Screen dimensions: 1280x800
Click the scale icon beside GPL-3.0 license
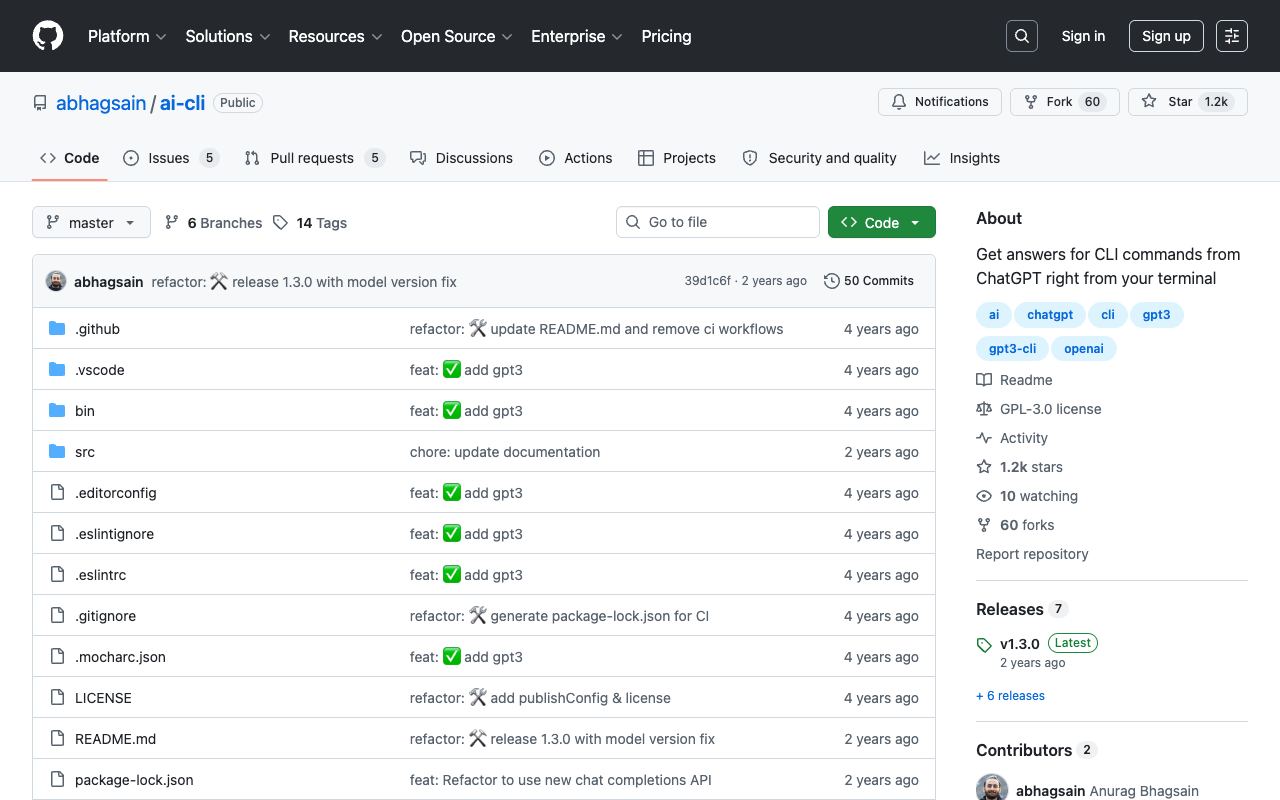(984, 409)
